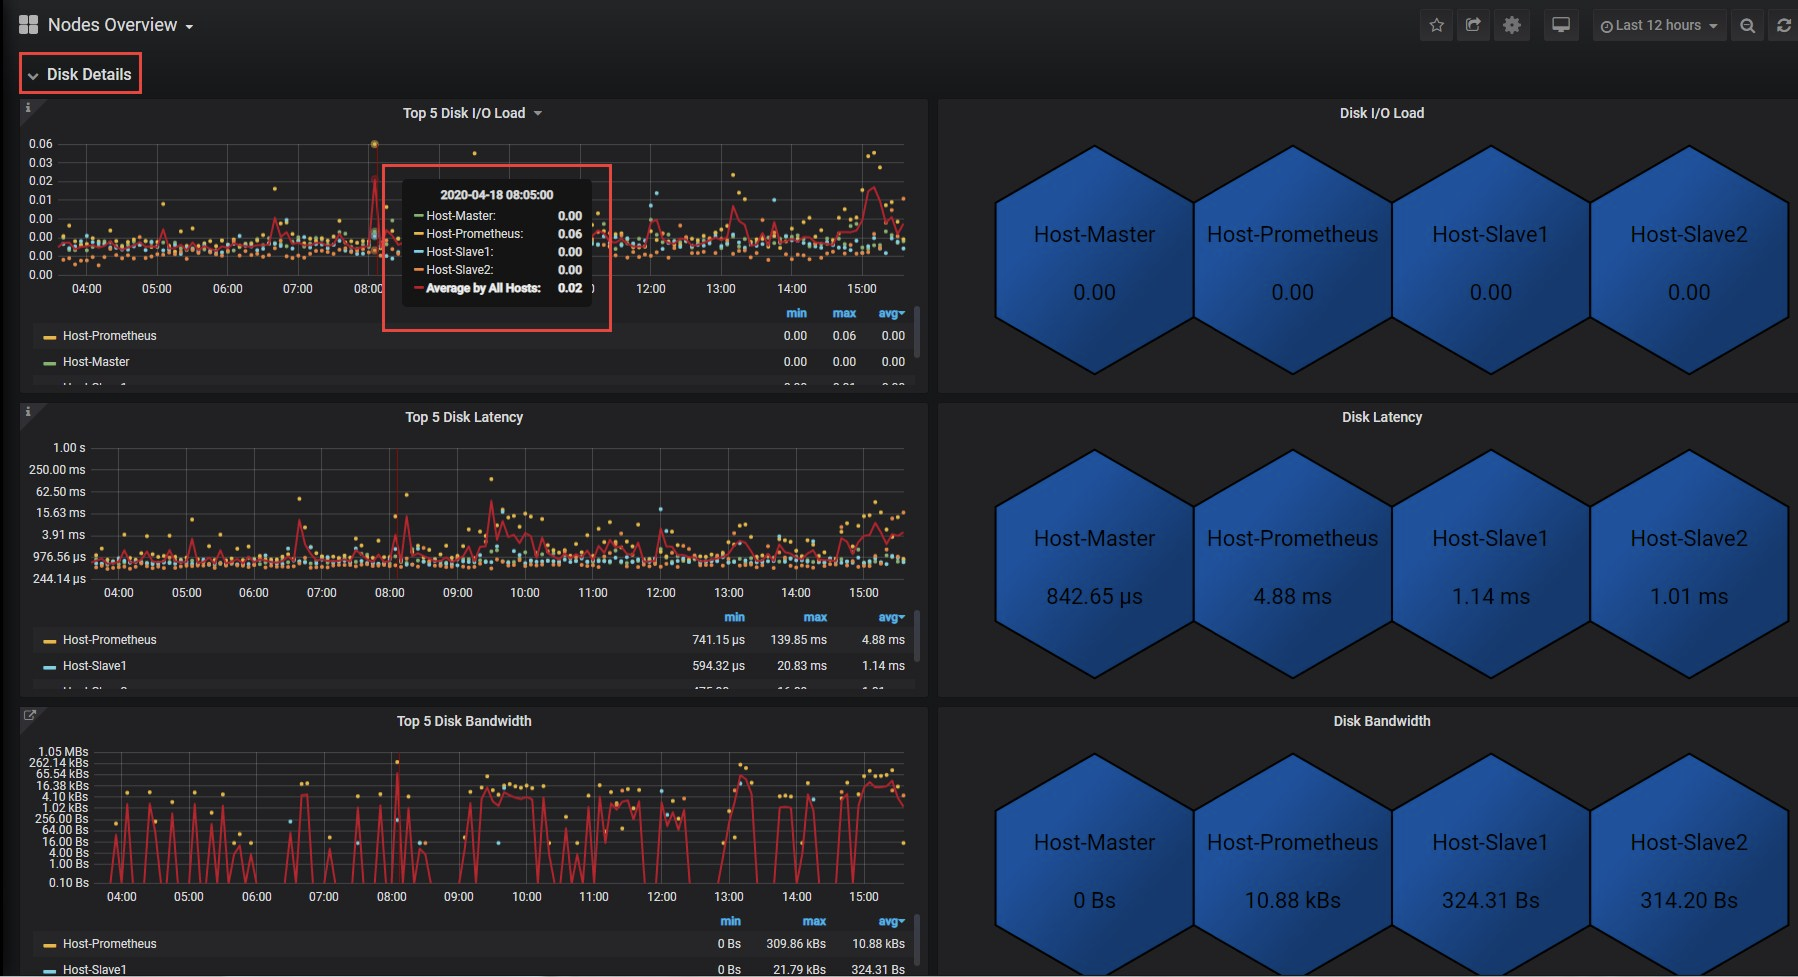Click the external link icon on Top 5 Disk Bandwidth panel
1798x977 pixels.
tap(30, 716)
